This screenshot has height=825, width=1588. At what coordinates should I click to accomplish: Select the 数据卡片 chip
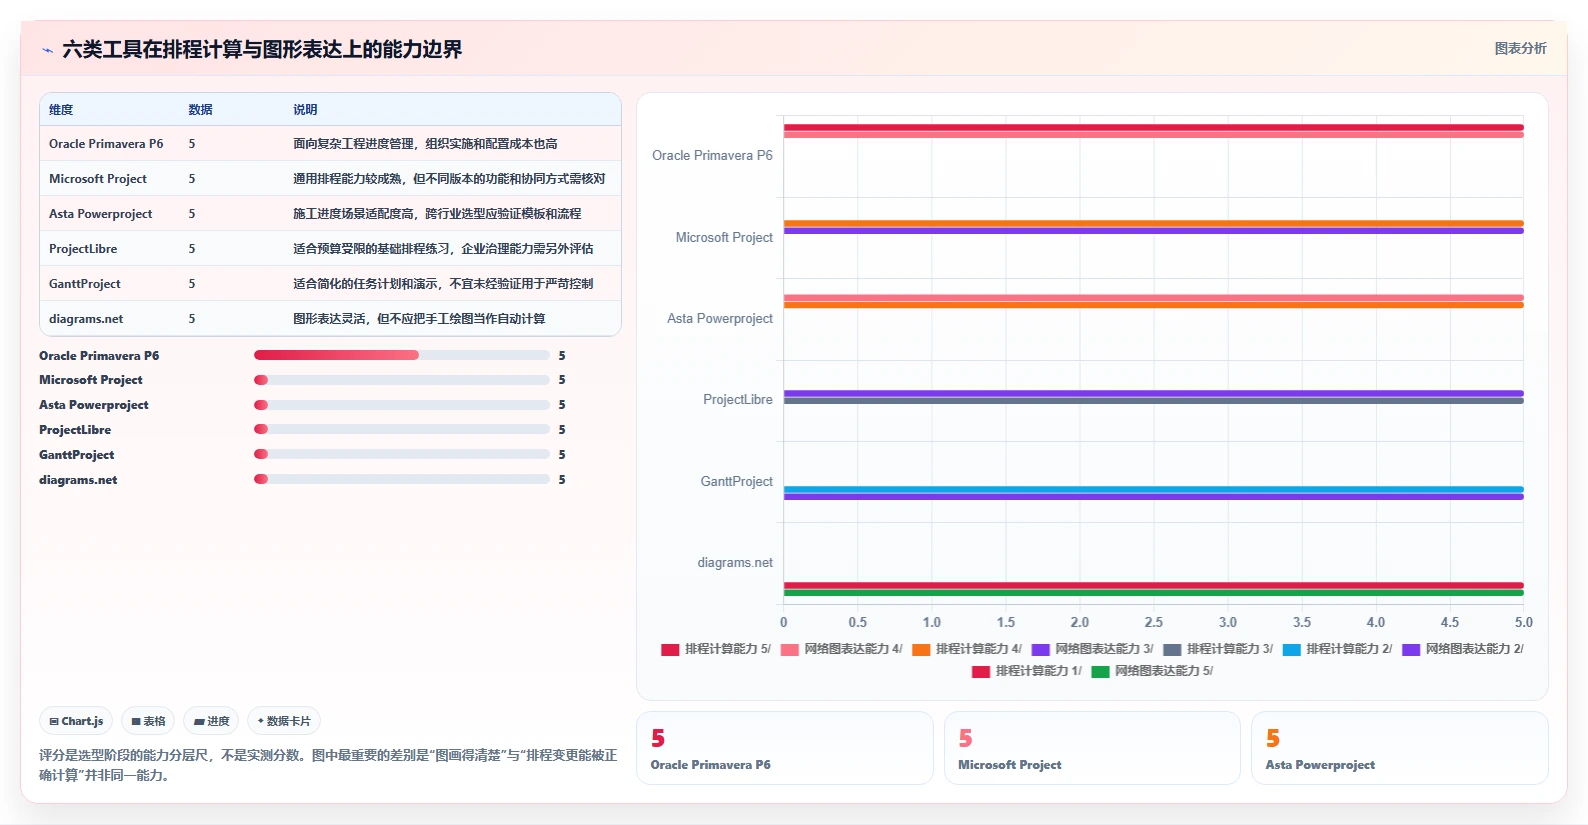284,721
